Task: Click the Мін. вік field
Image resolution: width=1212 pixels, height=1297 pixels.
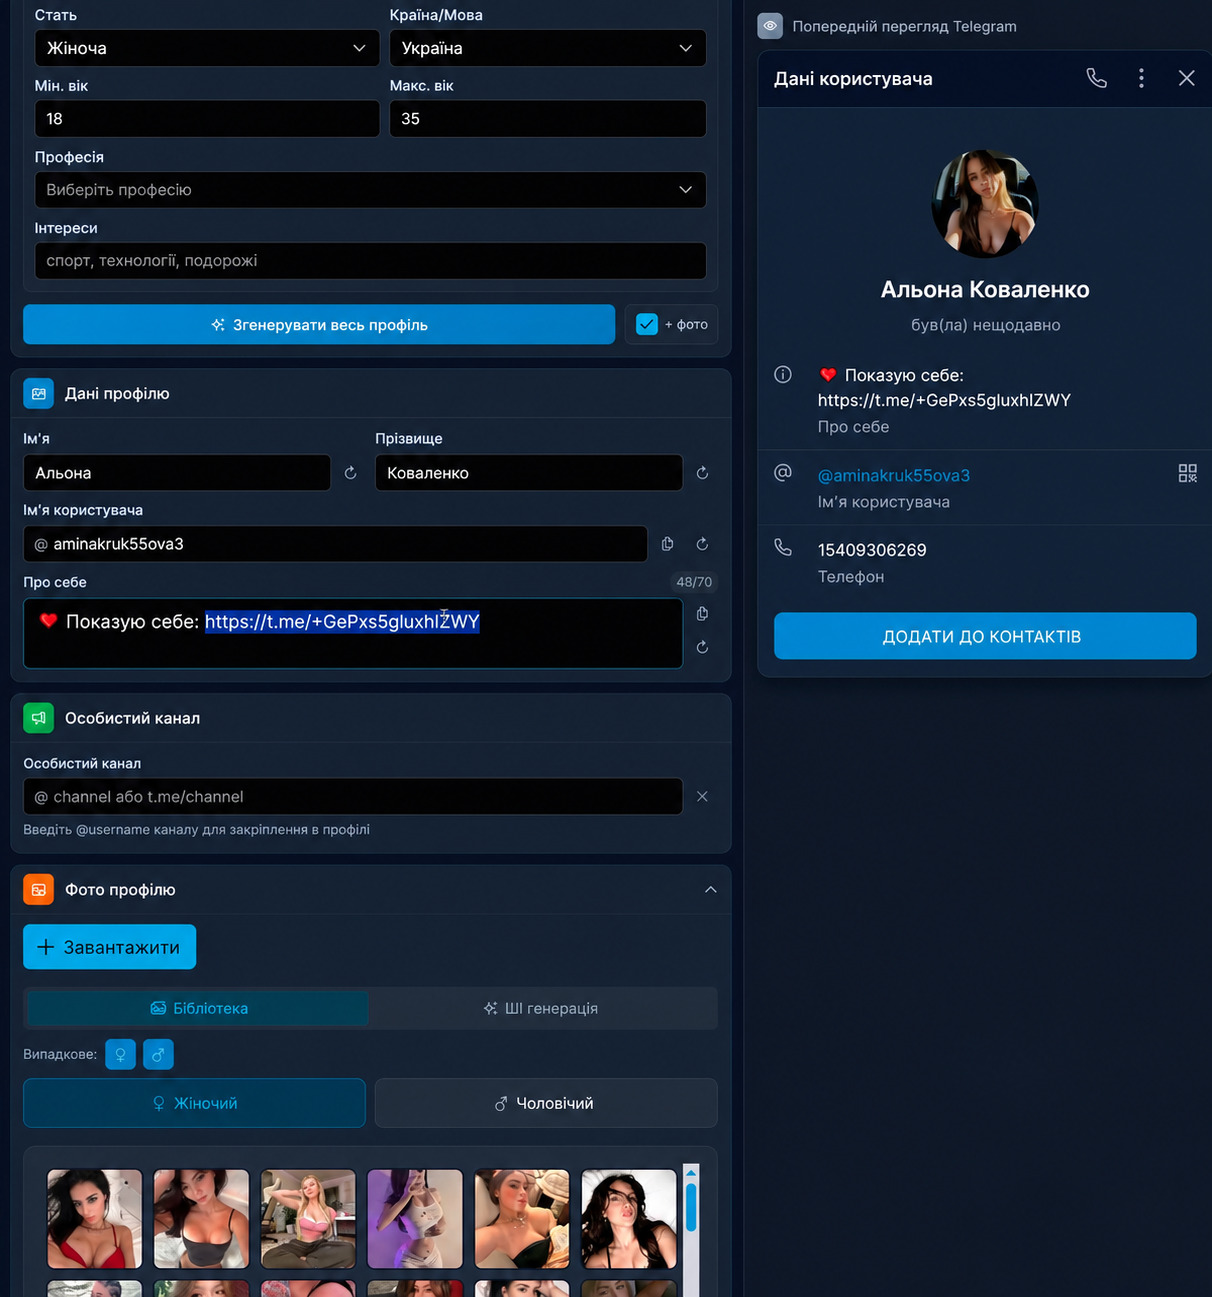Action: [x=207, y=119]
